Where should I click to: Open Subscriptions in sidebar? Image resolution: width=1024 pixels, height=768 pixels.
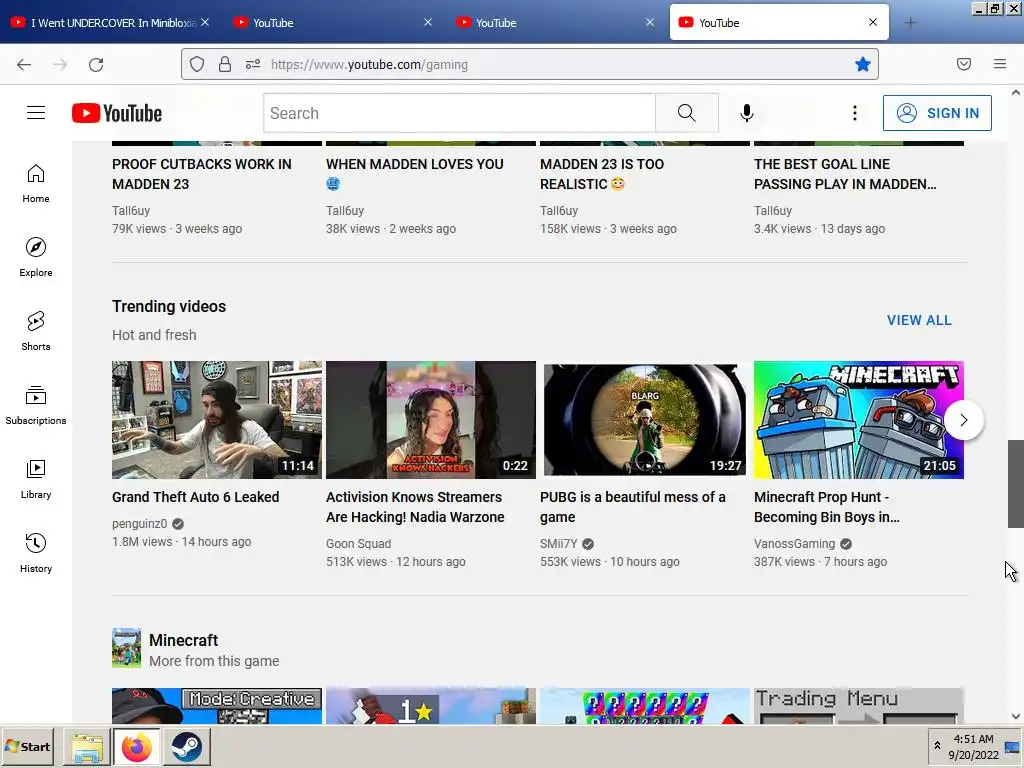click(36, 405)
